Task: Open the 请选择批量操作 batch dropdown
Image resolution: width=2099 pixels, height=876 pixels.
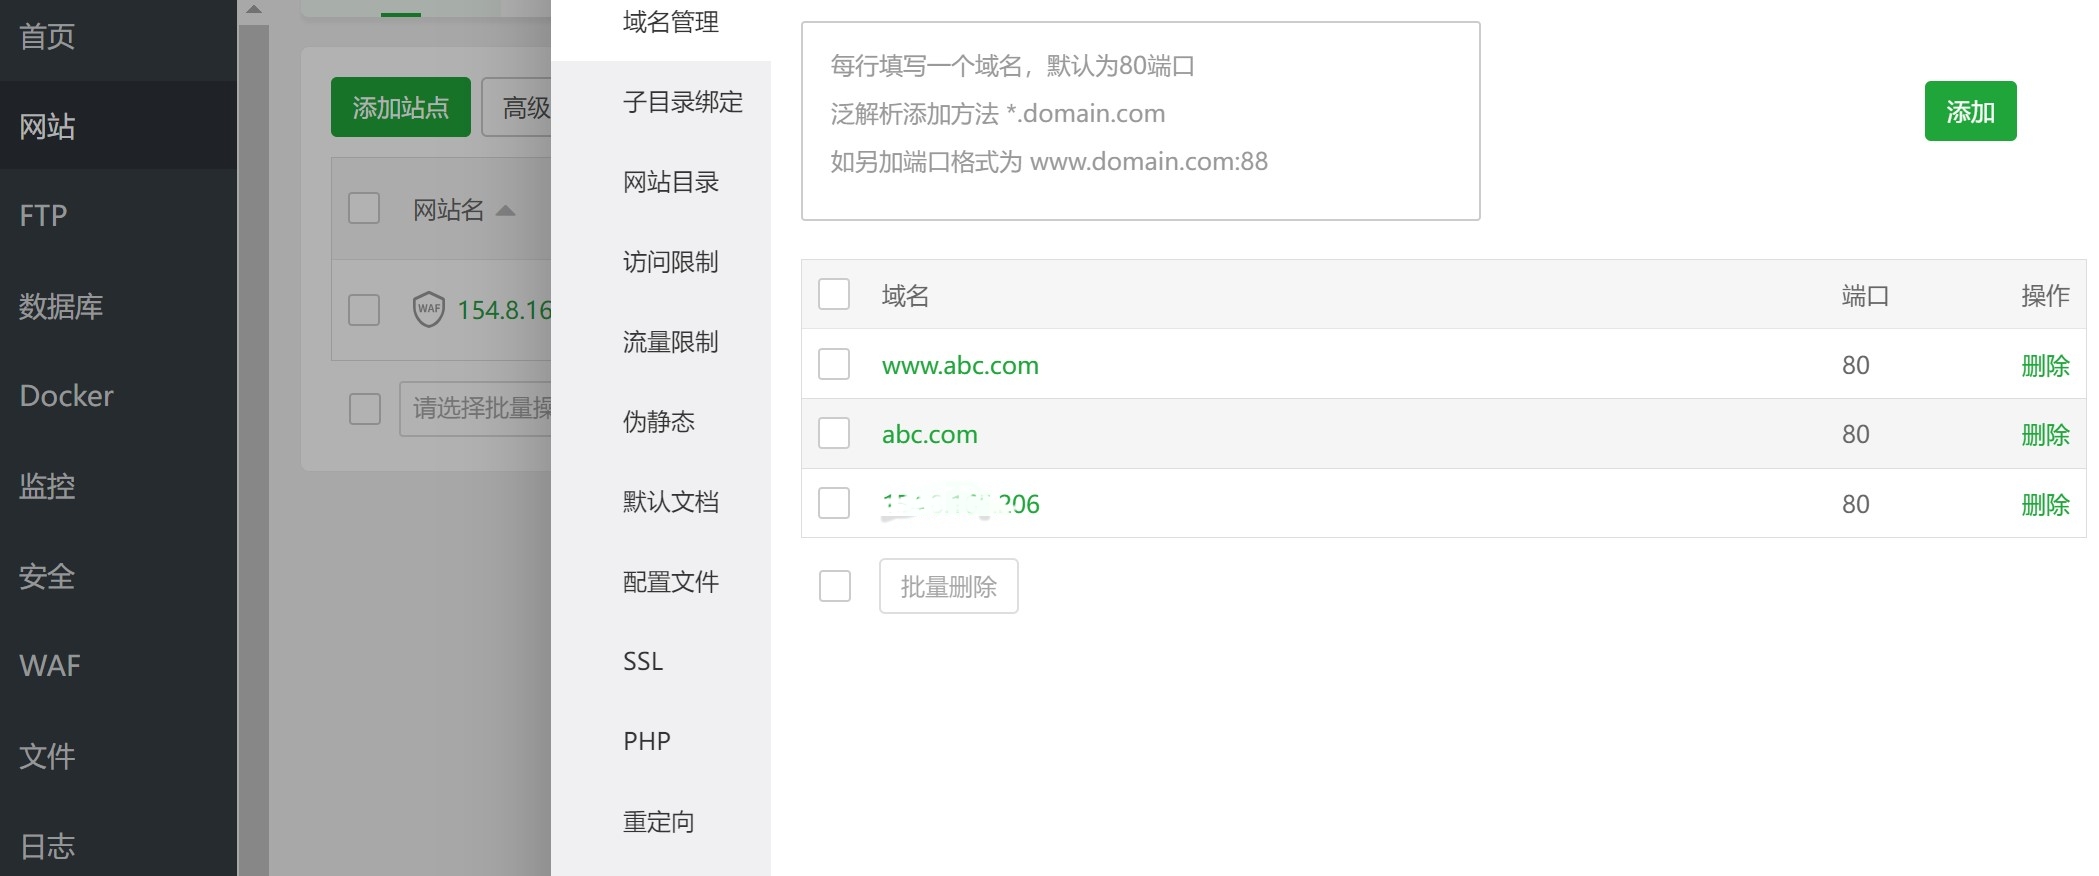Action: (x=476, y=408)
